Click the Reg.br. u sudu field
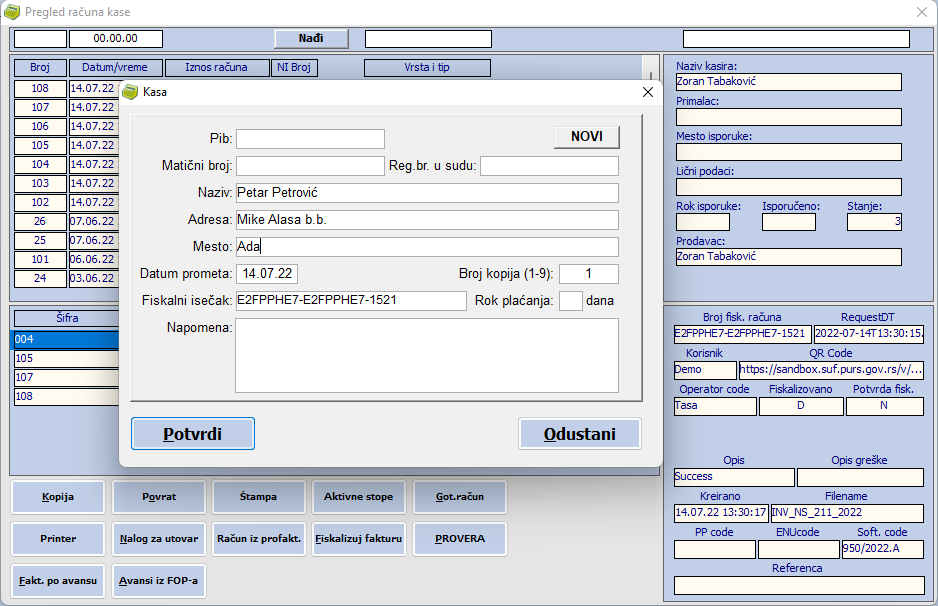 (549, 166)
